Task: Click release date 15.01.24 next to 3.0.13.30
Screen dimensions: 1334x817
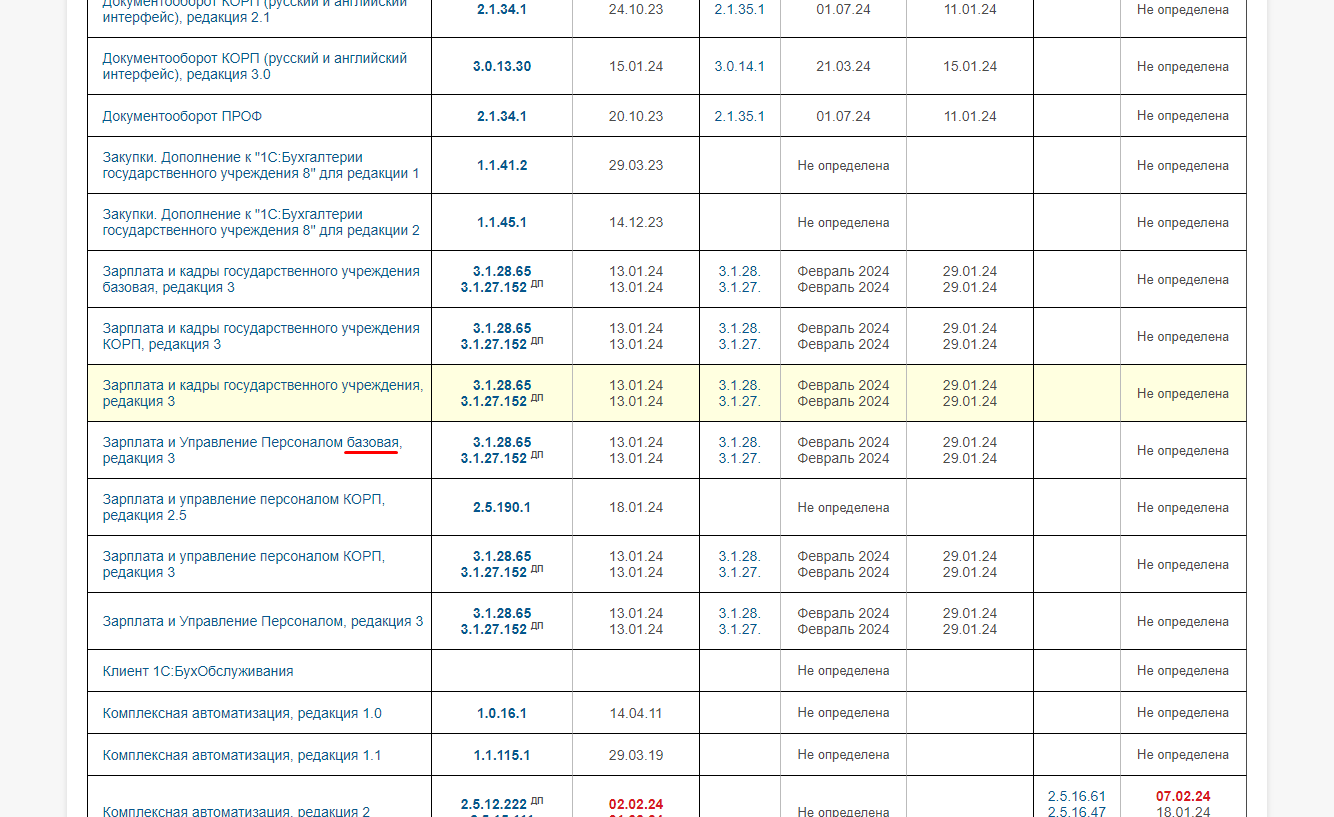Action: click(x=636, y=66)
